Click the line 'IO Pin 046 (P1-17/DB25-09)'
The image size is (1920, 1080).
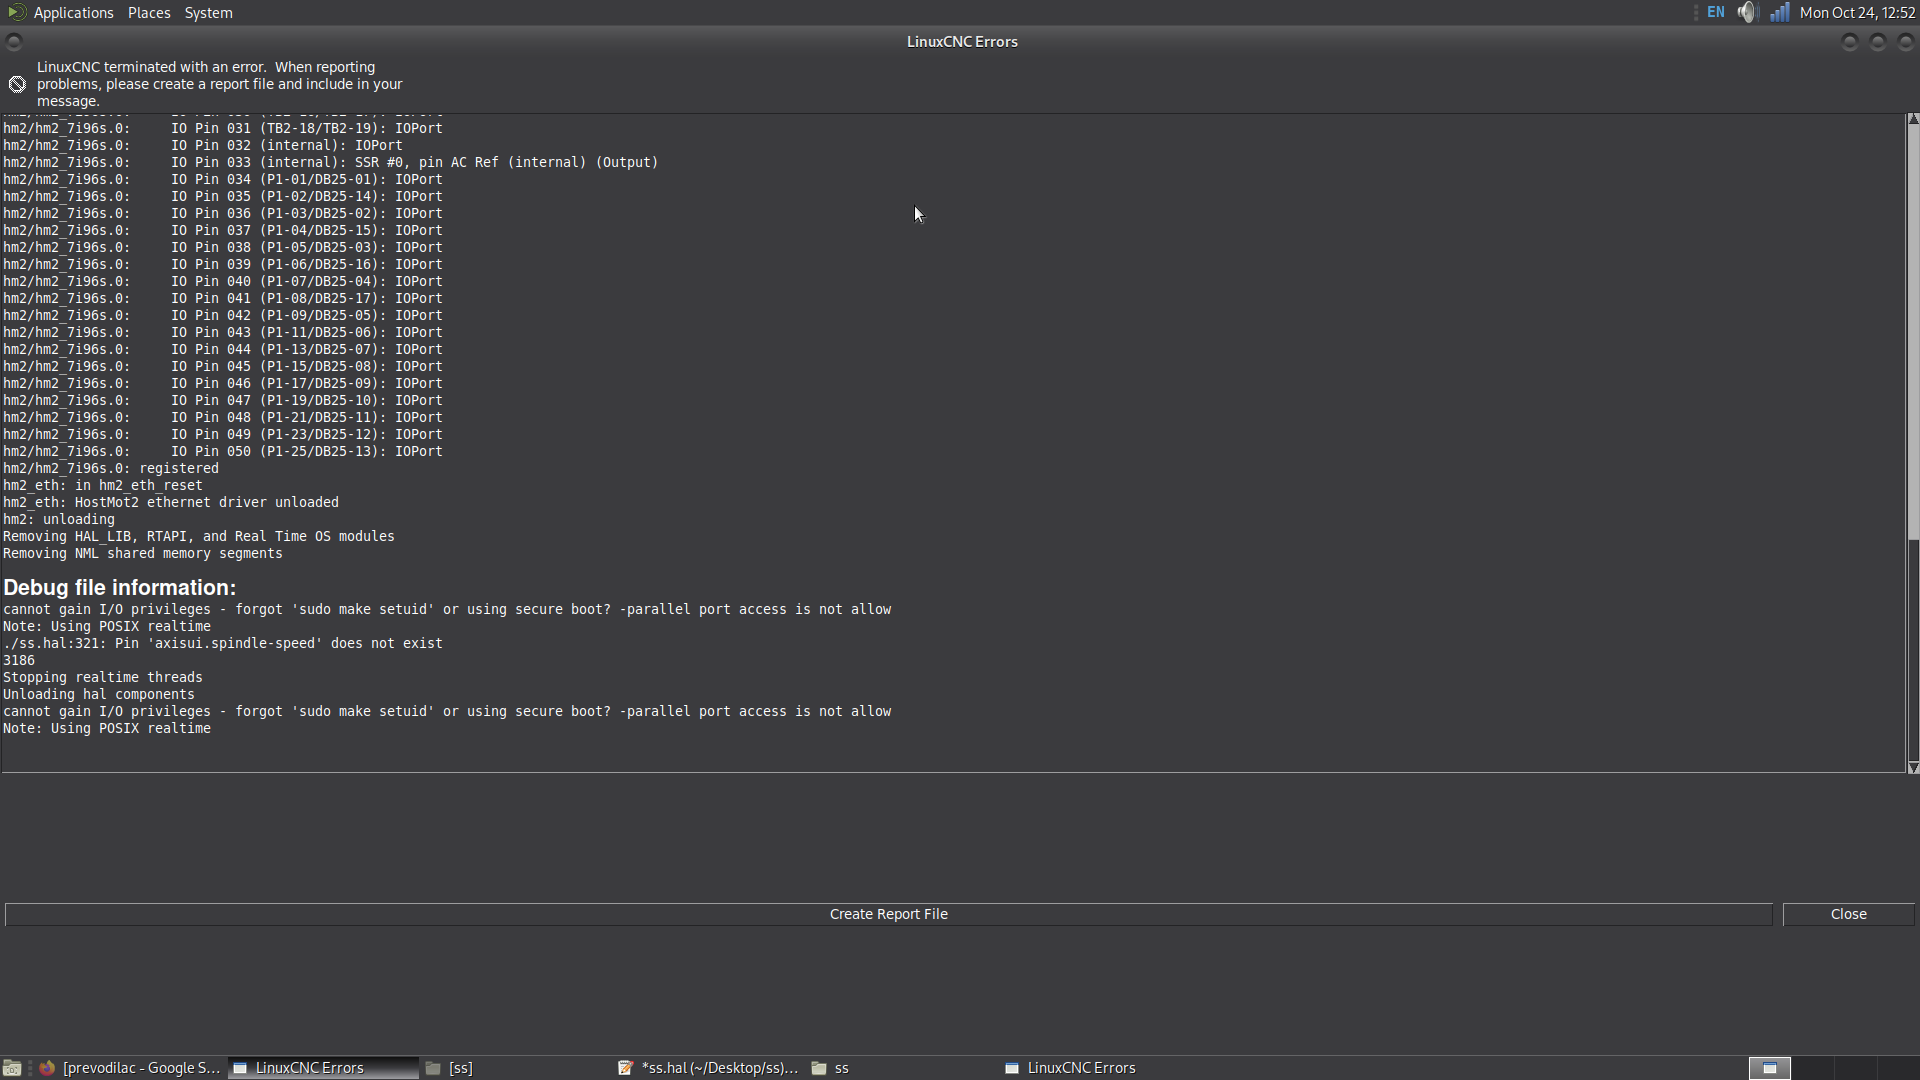[x=223, y=383]
